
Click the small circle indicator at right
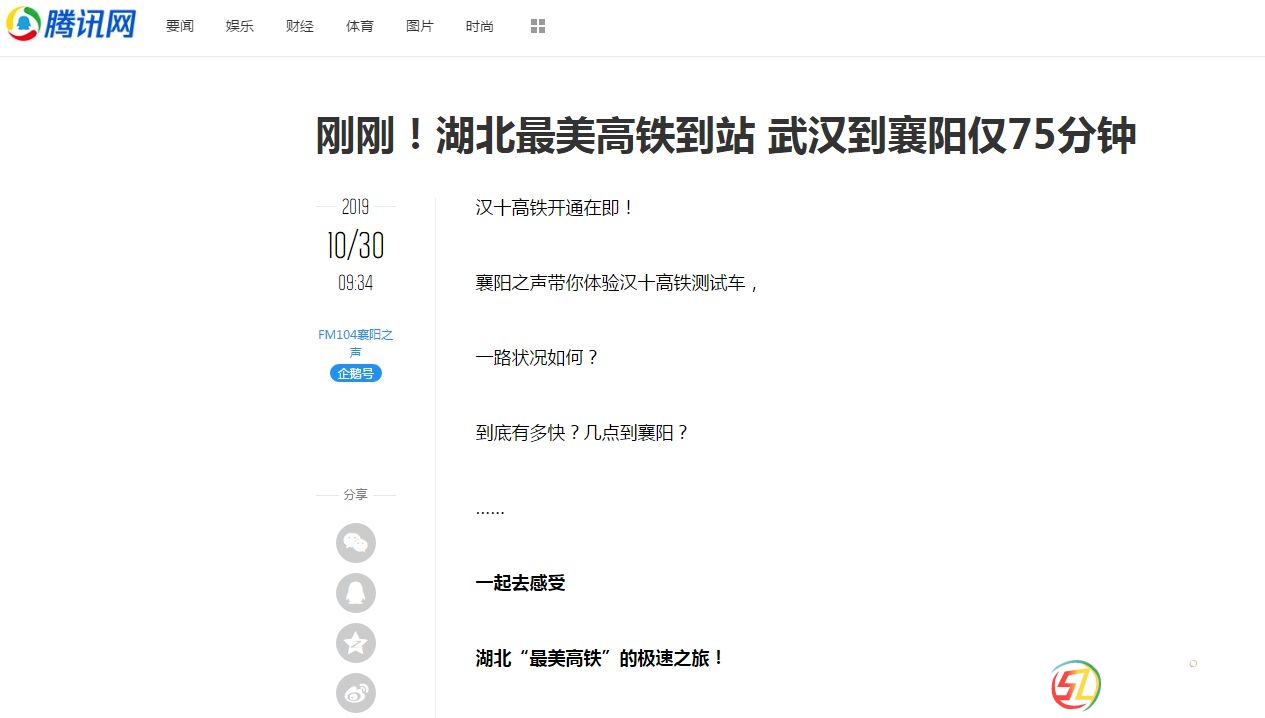(x=1193, y=664)
